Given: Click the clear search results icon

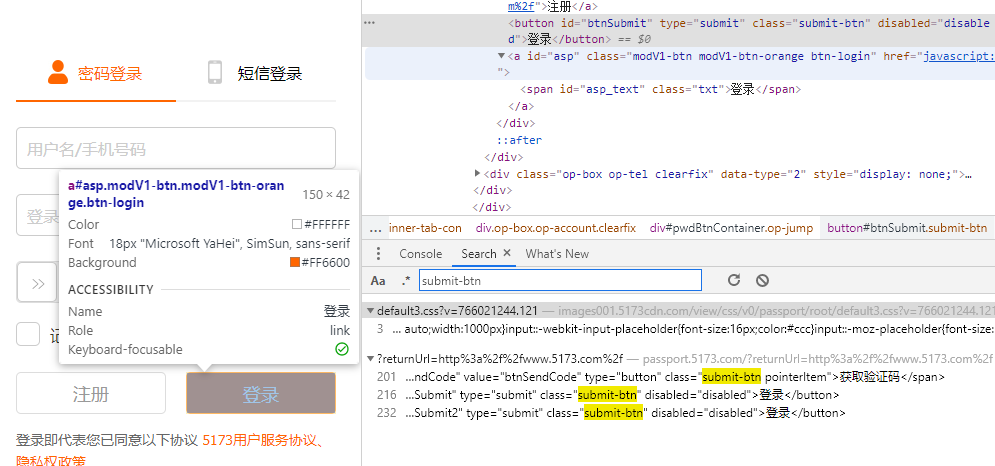Looking at the screenshot, I should 763,280.
